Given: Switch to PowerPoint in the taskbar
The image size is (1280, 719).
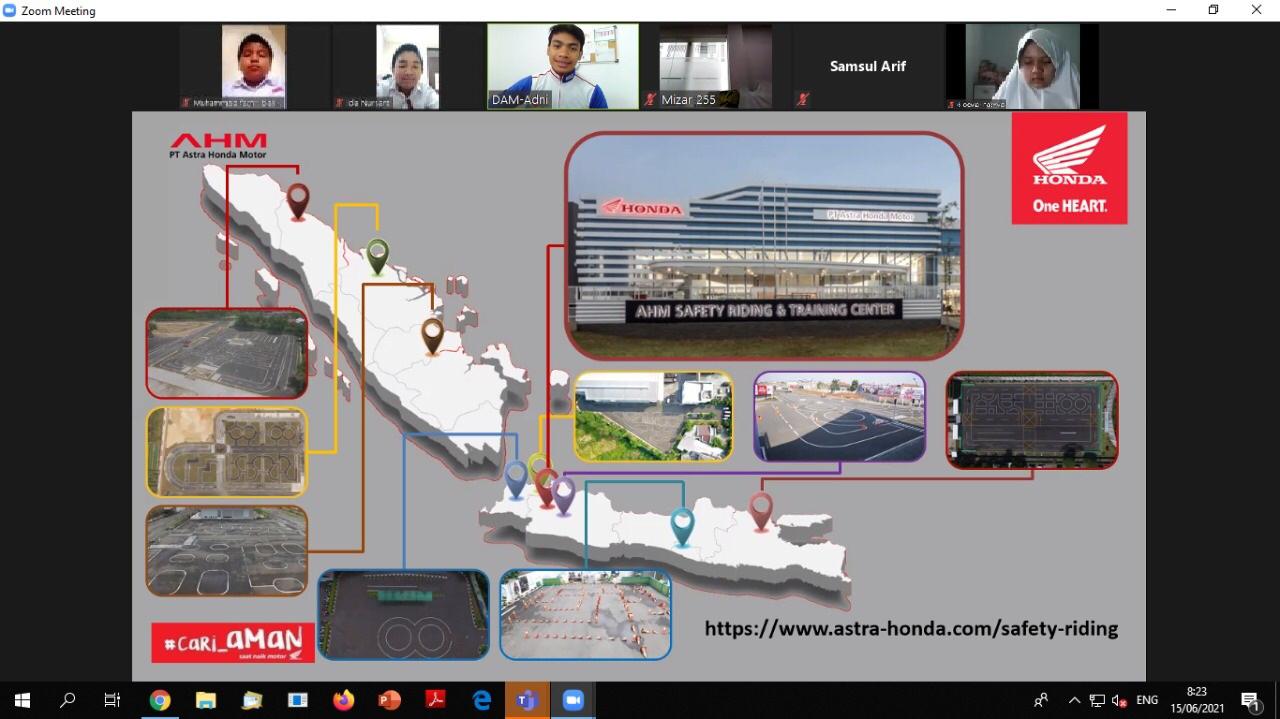Looking at the screenshot, I should tap(390, 700).
